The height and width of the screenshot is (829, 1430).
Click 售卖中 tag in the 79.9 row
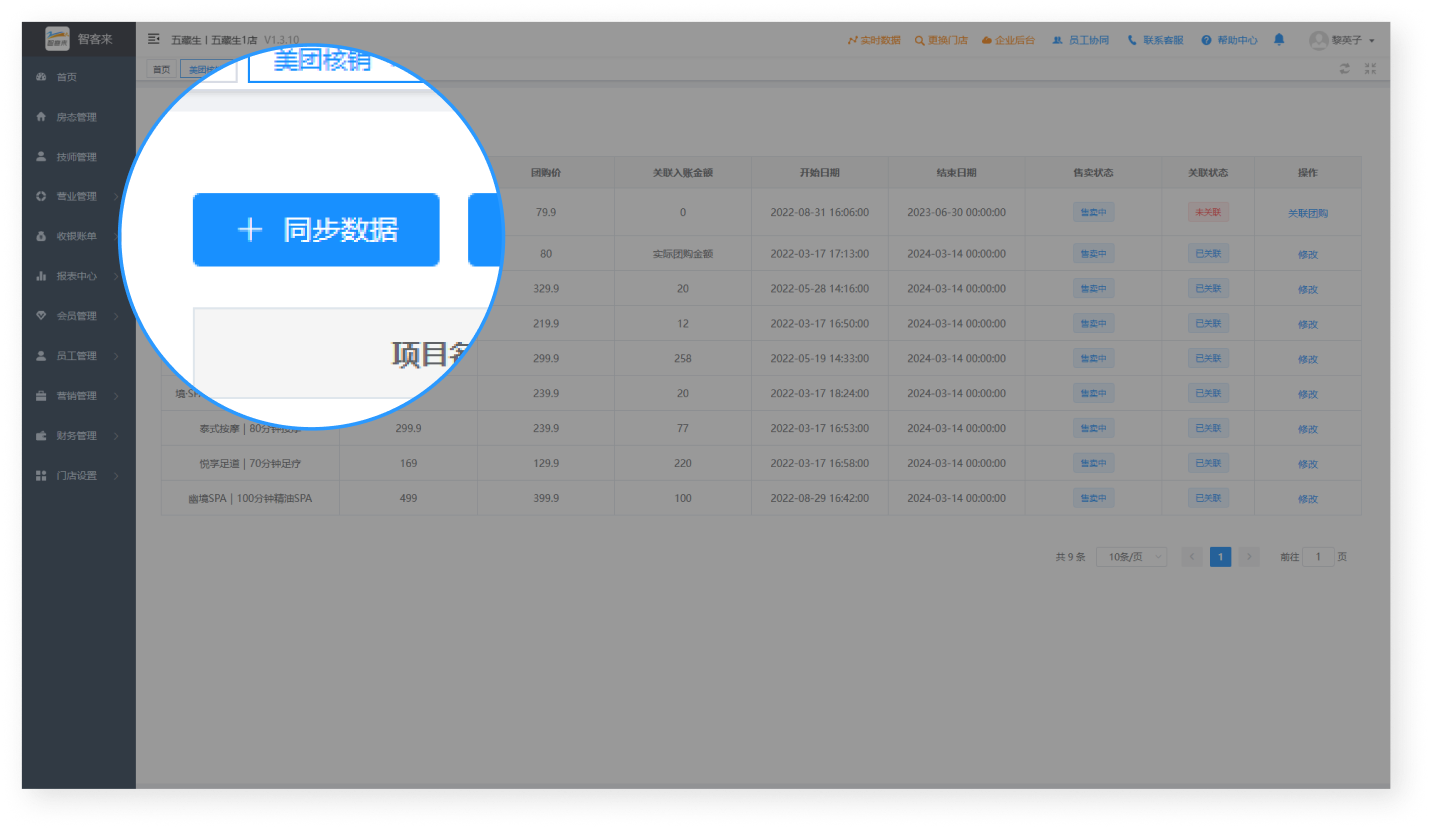[x=1093, y=212]
